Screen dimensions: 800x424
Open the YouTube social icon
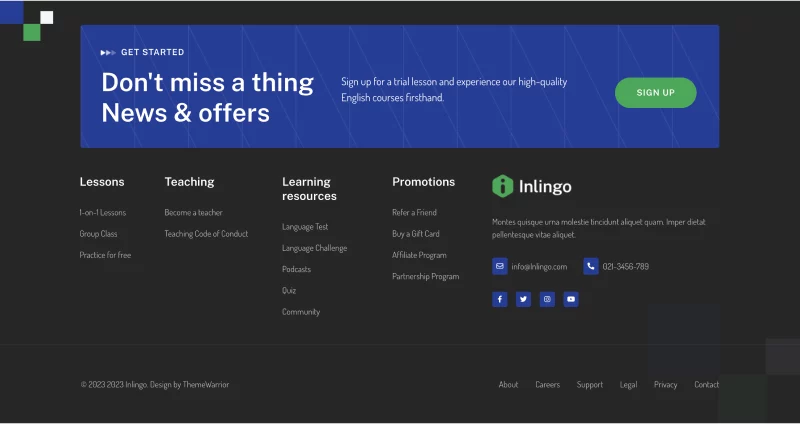571,299
